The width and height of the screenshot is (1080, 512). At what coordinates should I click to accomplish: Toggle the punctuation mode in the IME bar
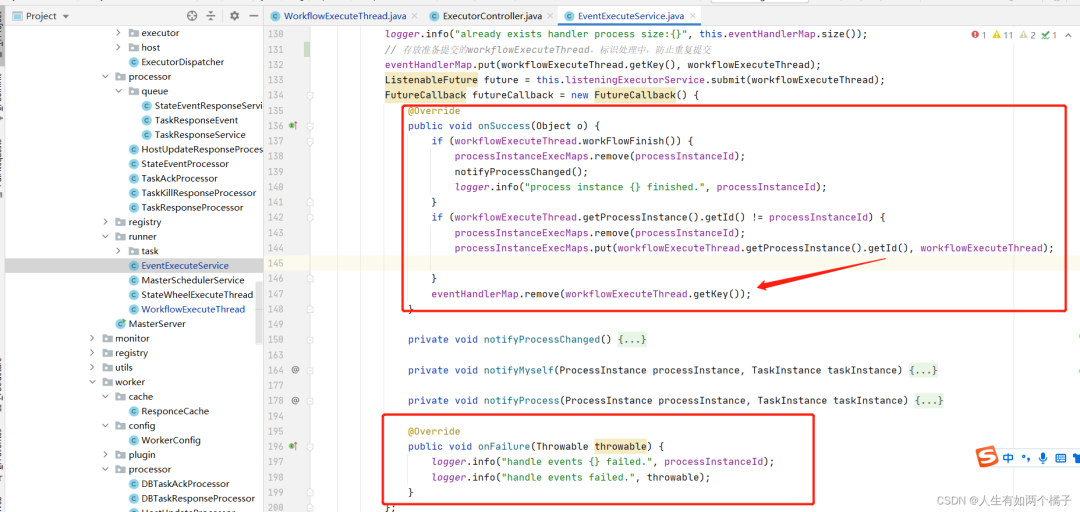[1026, 458]
